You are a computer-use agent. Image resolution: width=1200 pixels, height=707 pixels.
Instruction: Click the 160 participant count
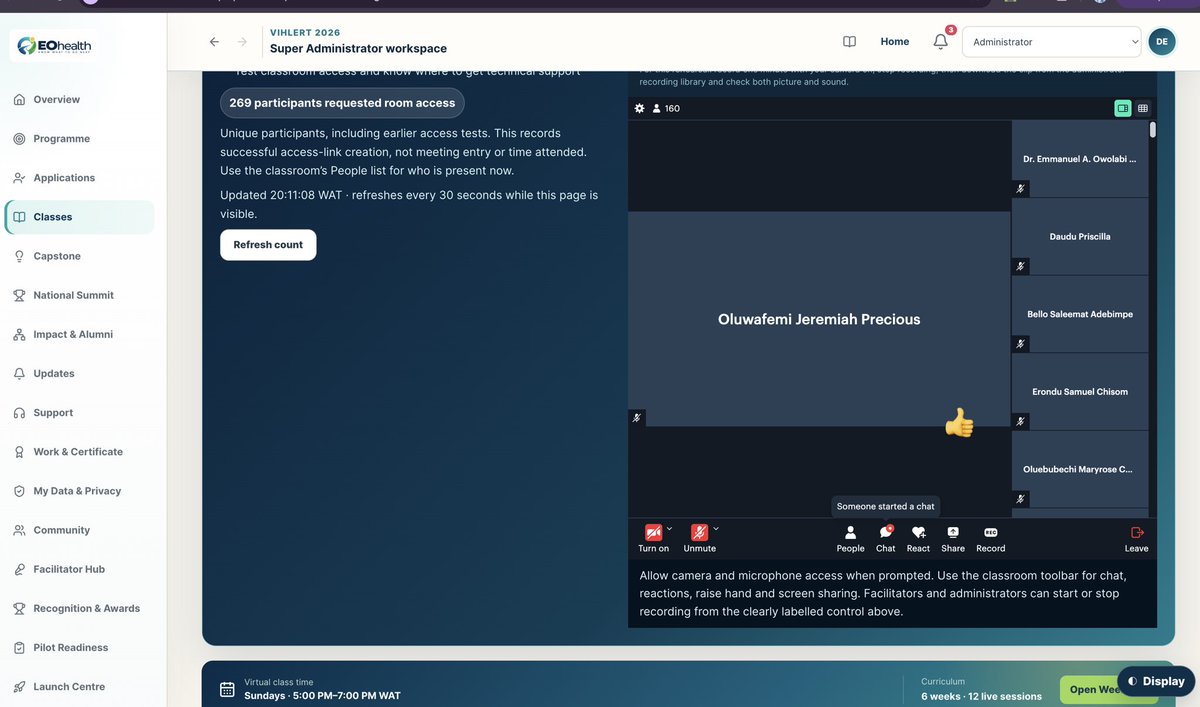(666, 108)
